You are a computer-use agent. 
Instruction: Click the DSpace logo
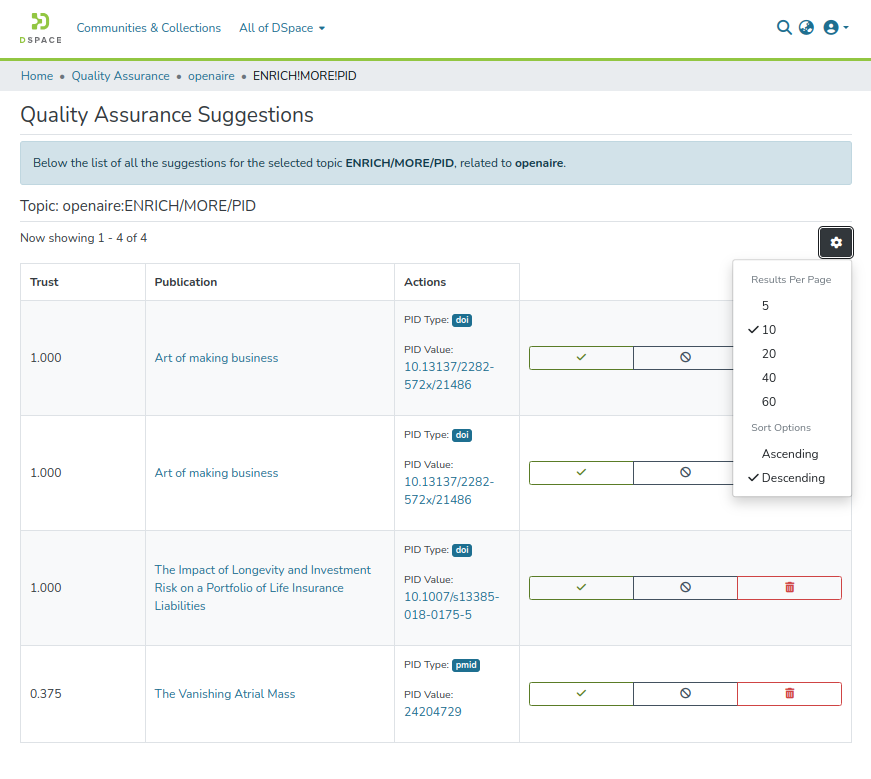40,28
